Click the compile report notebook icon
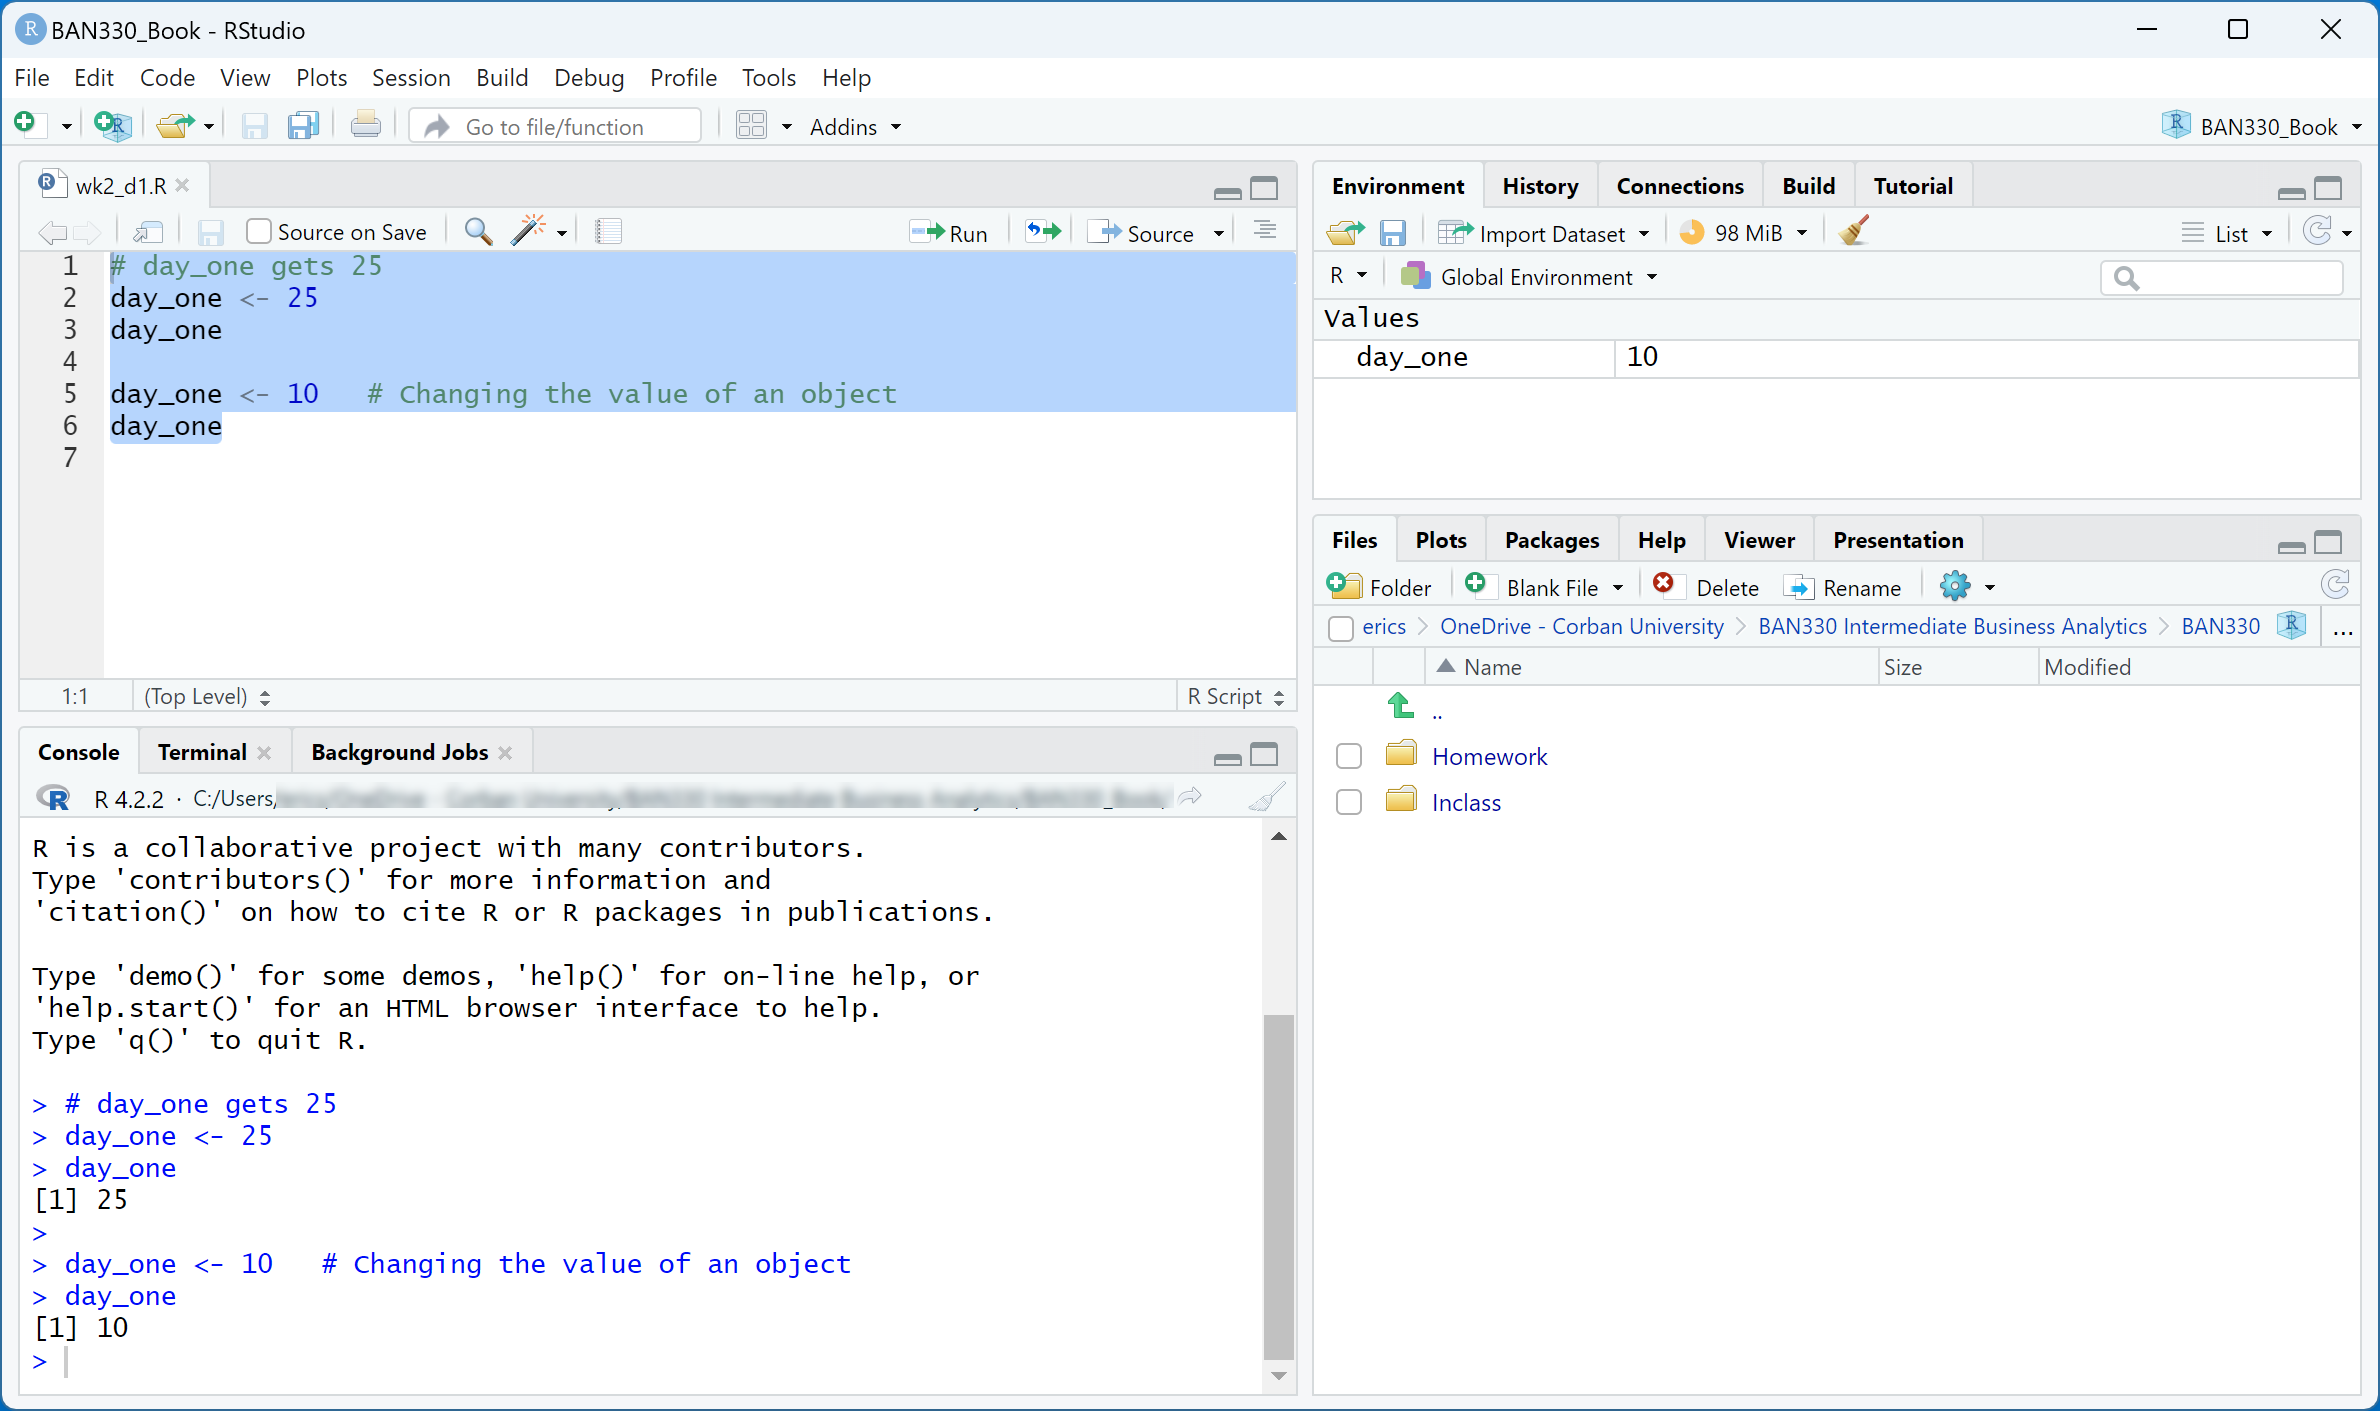Viewport: 2380px width, 1411px height. point(608,232)
